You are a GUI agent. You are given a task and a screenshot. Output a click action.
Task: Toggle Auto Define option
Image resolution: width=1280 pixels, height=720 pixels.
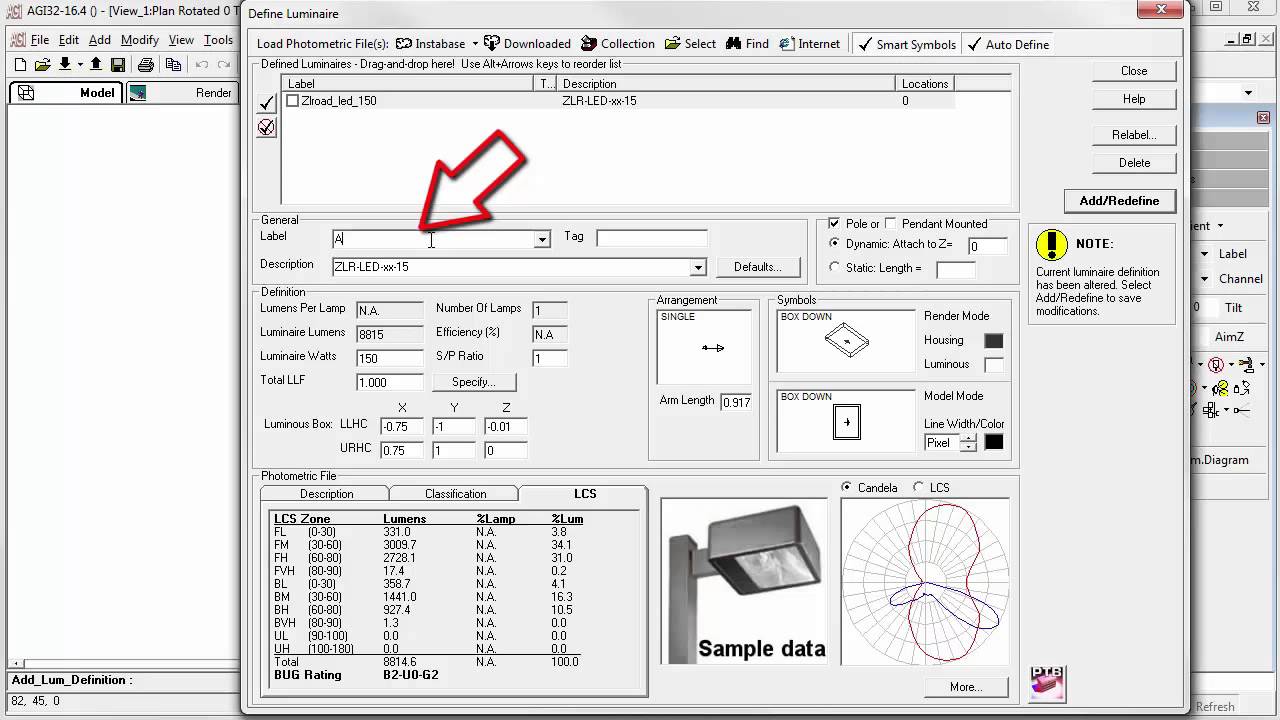coord(1008,44)
